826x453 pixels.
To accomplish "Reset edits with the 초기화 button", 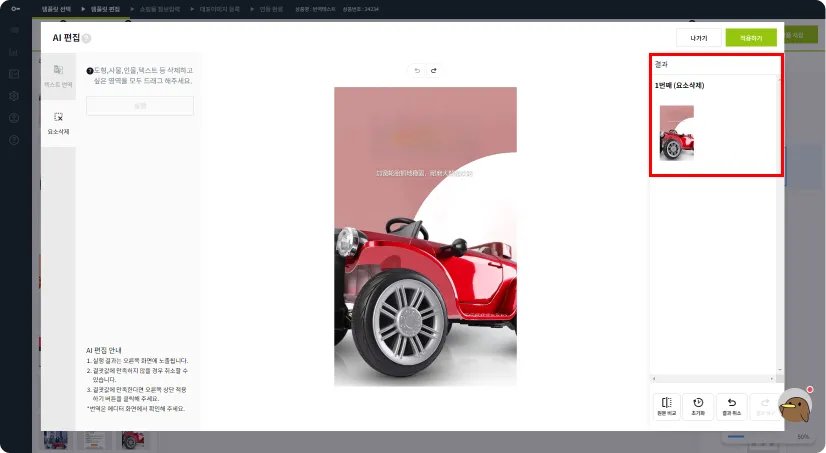I will pyautogui.click(x=698, y=407).
